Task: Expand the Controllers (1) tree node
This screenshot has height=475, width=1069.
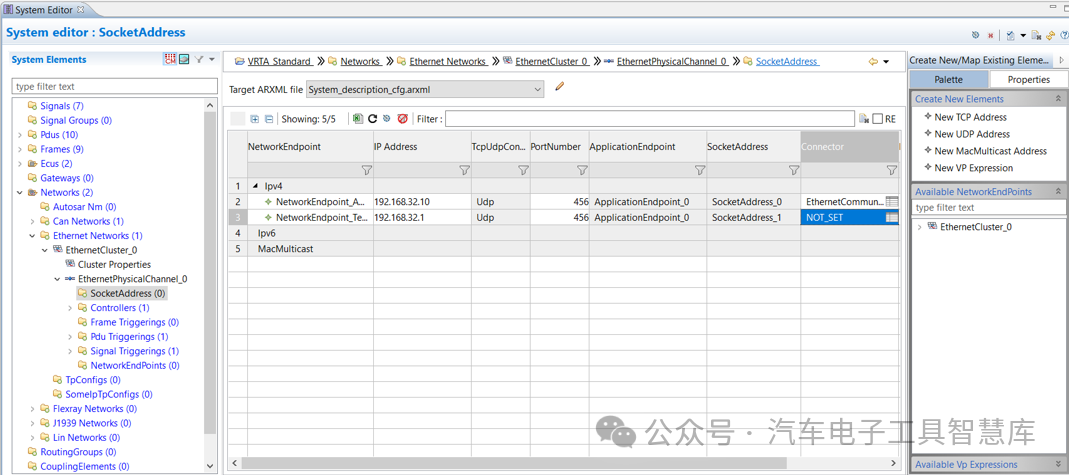Action: point(70,308)
